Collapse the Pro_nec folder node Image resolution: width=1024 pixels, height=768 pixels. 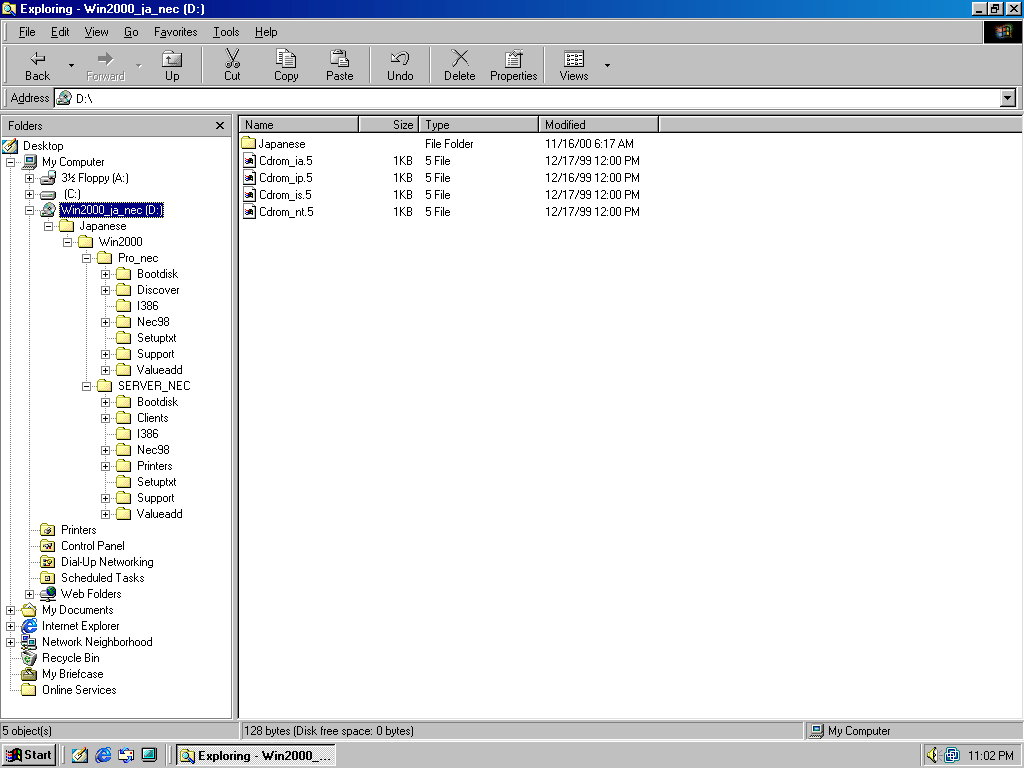click(86, 258)
